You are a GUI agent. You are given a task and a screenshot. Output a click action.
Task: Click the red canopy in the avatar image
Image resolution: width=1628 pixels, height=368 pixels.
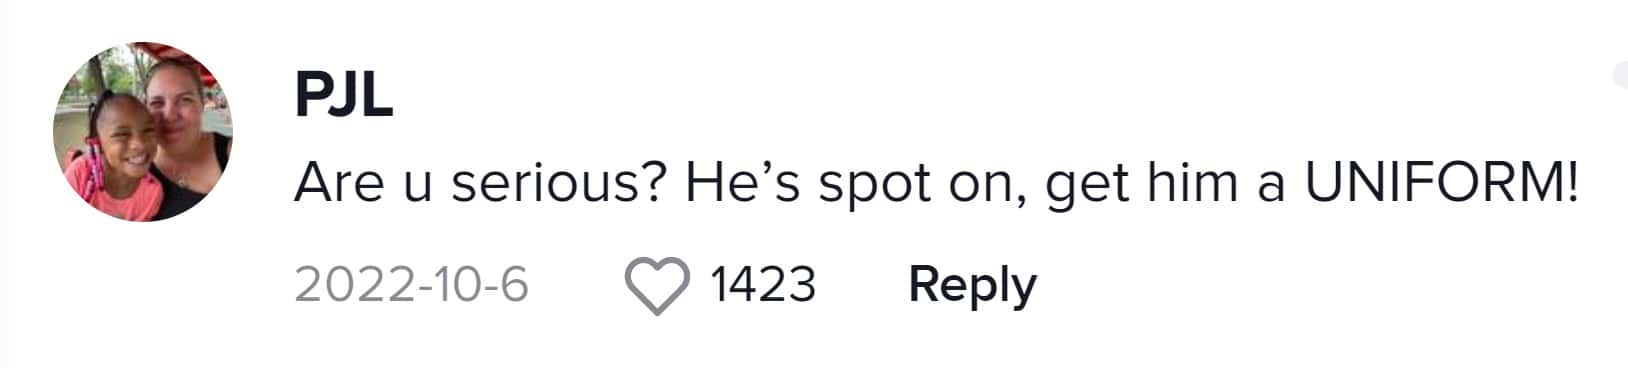point(190,62)
